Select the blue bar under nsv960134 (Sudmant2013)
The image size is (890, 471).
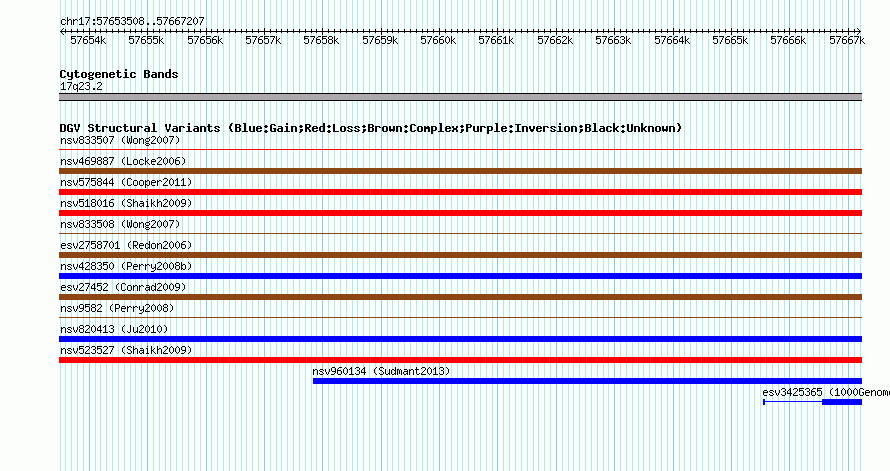587,381
